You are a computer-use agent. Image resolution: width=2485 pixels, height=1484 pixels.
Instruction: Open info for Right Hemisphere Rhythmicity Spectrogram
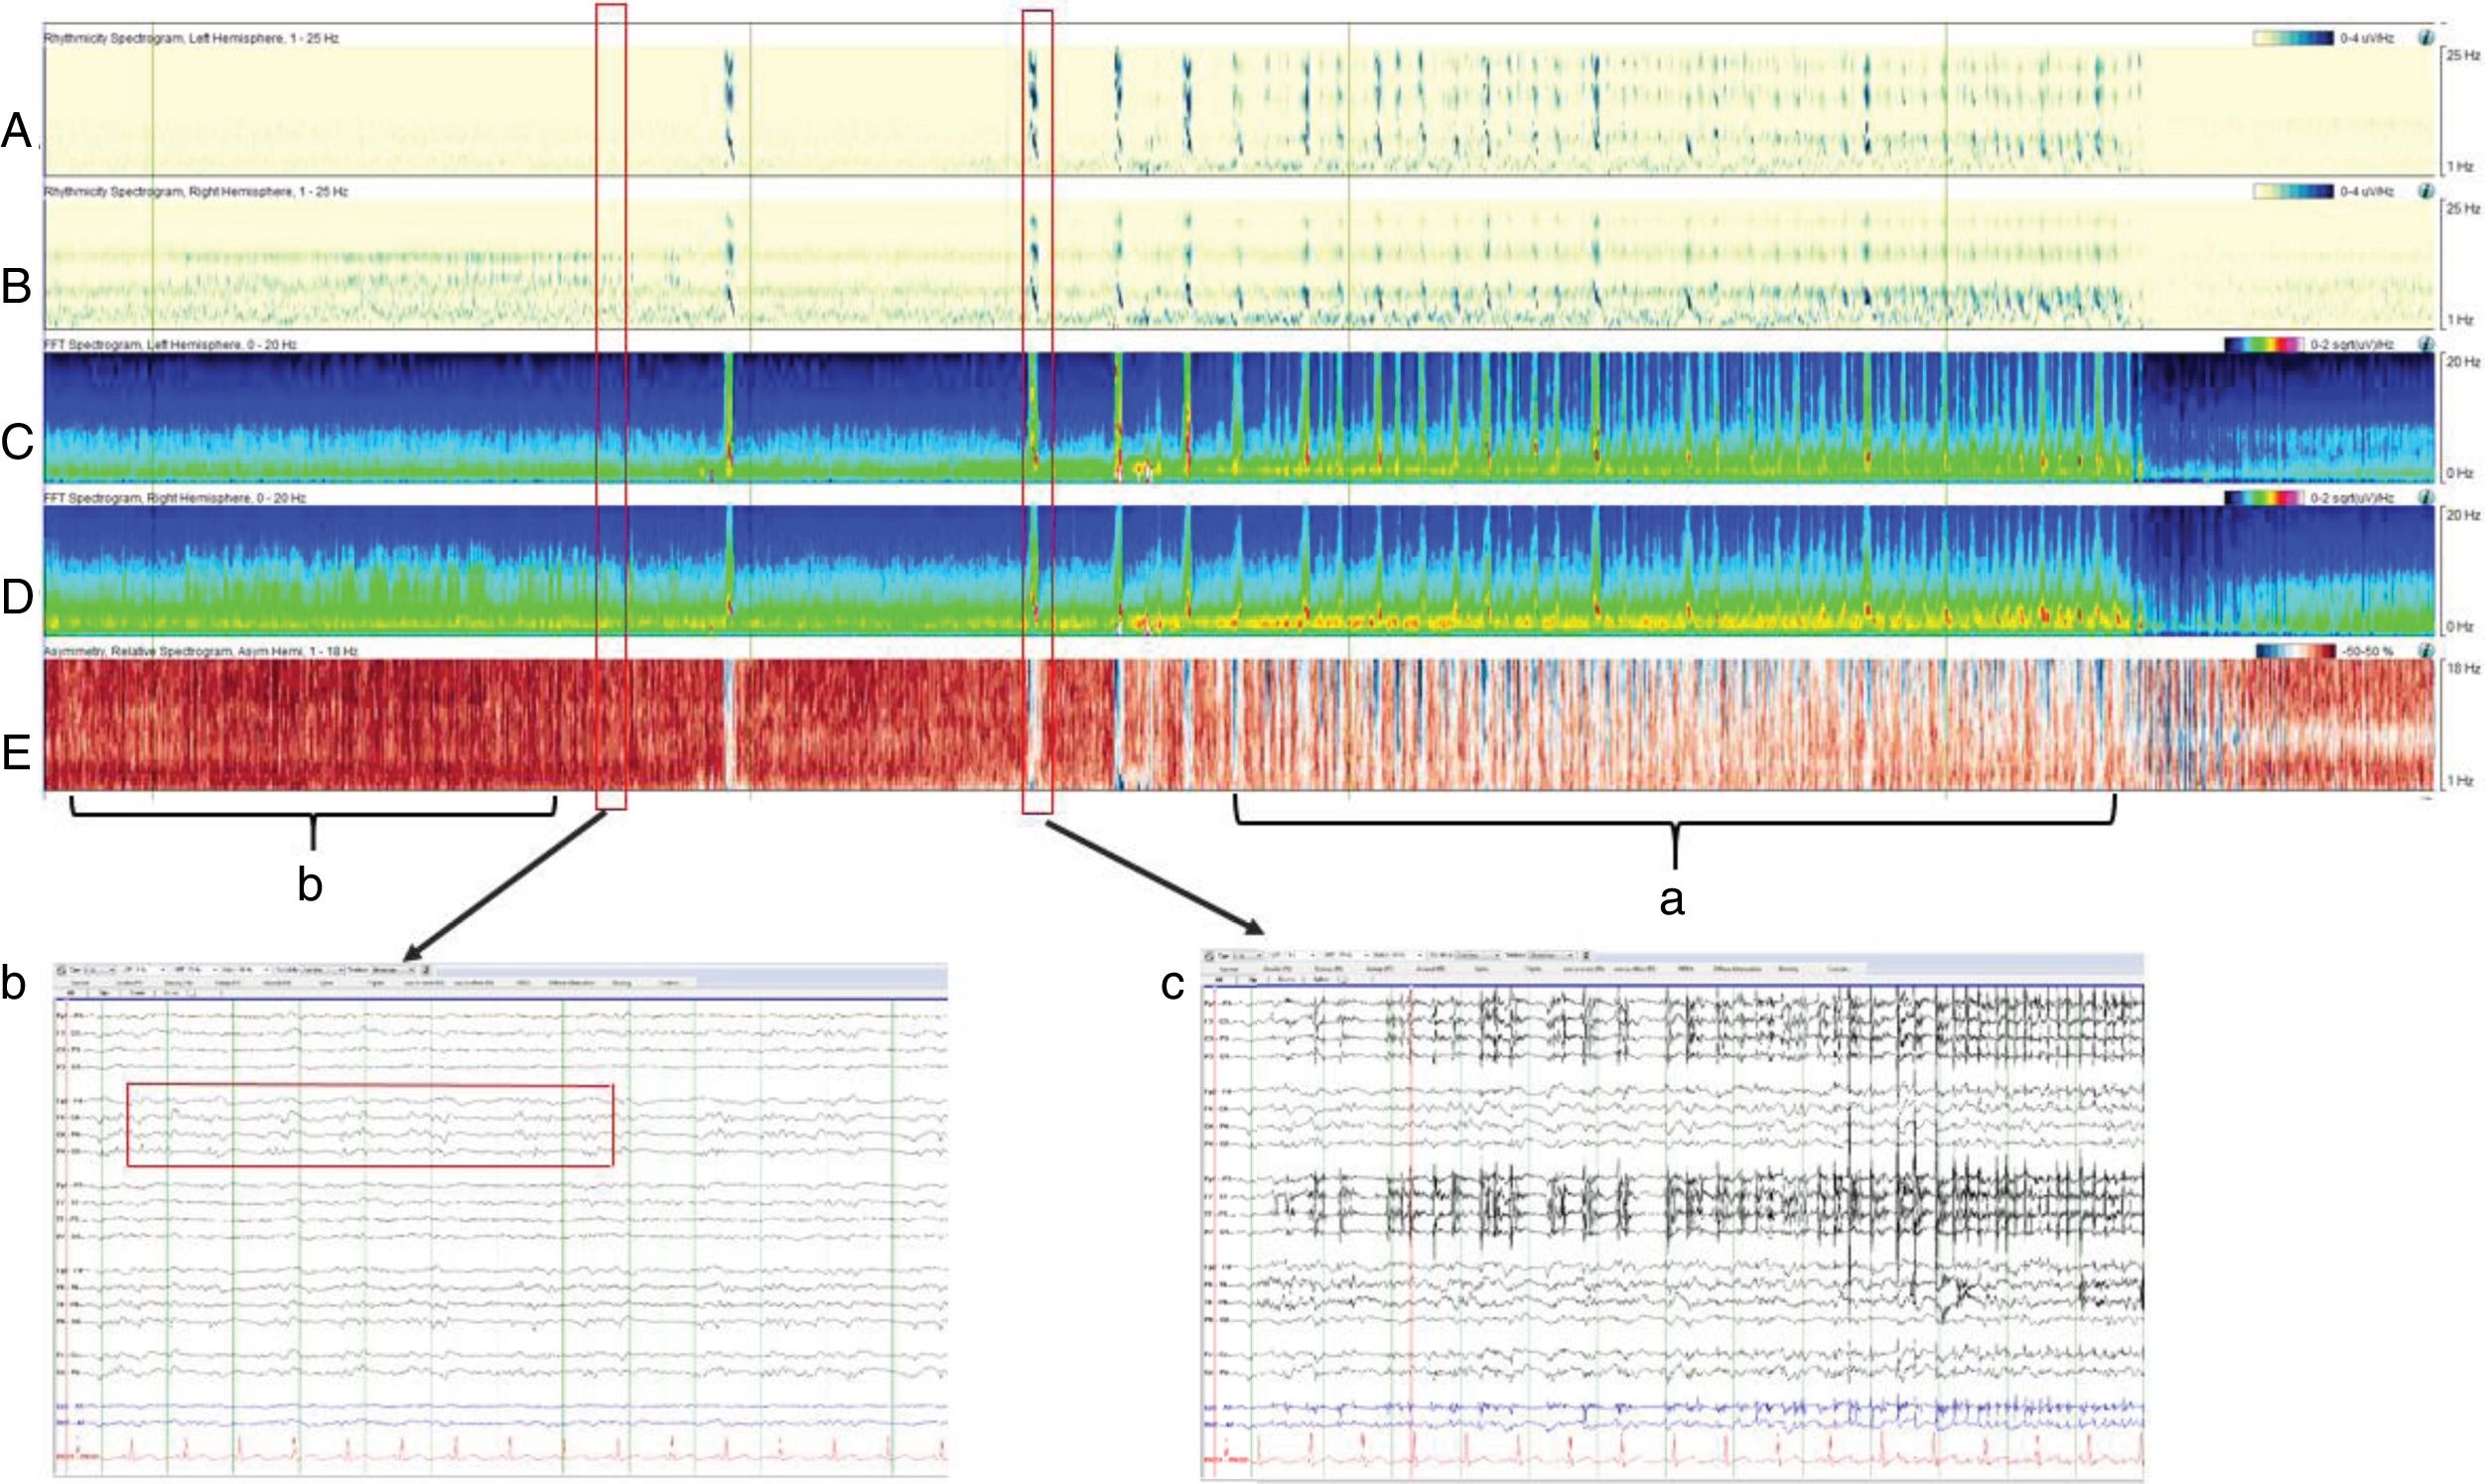point(2425,191)
